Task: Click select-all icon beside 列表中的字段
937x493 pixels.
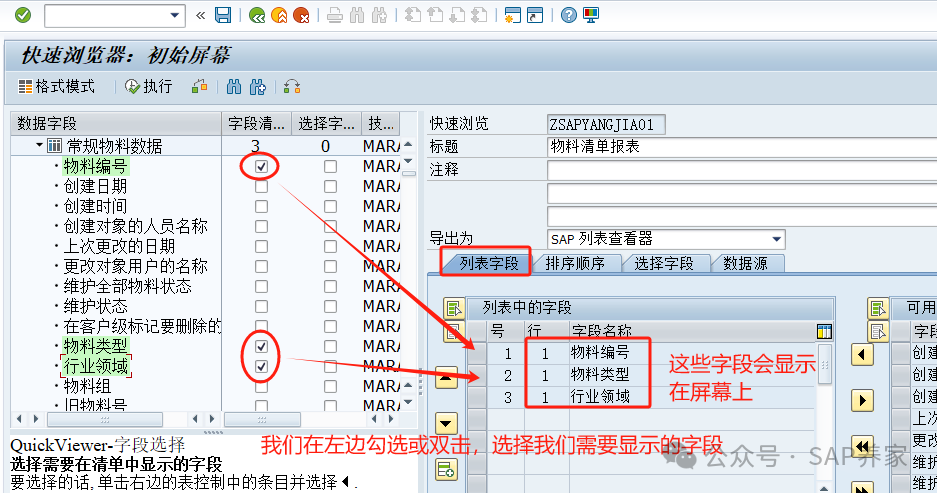Action: (x=454, y=308)
